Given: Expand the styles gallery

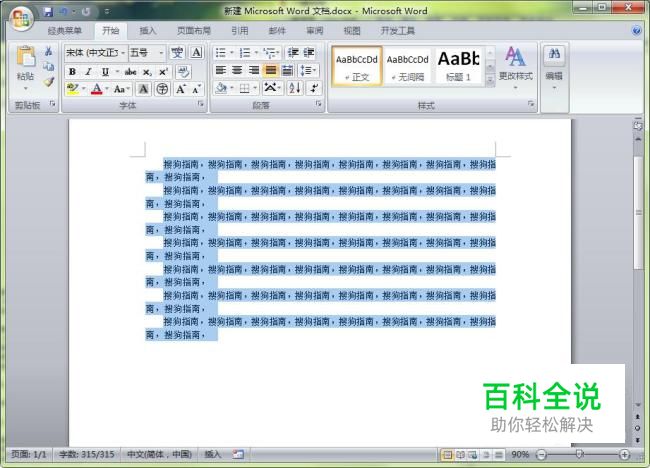Looking at the screenshot, I should pyautogui.click(x=490, y=81).
